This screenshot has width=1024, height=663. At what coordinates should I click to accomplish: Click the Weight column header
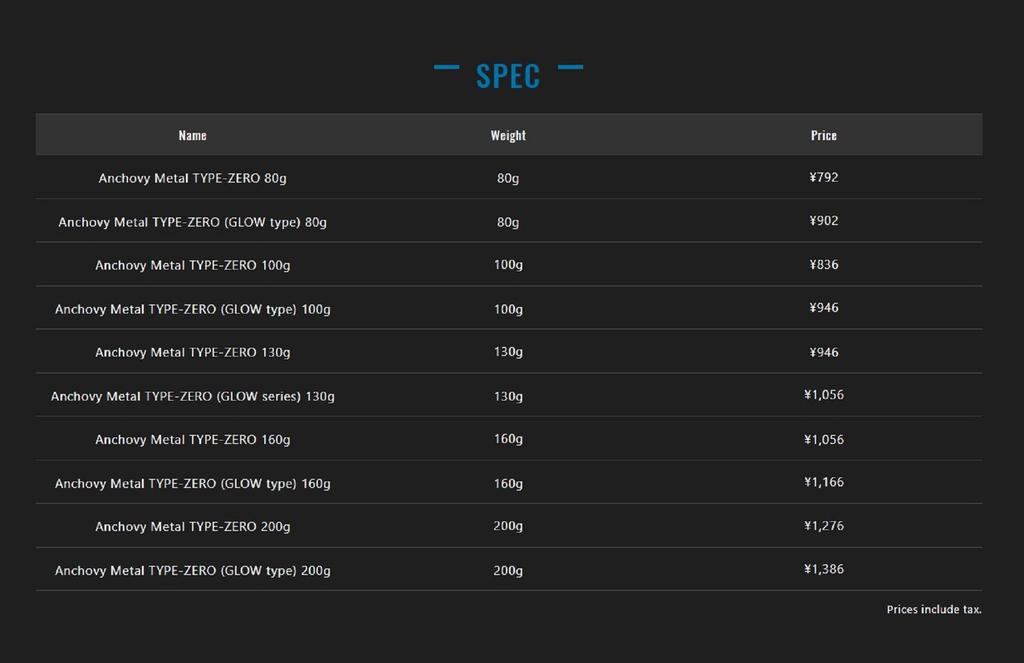(x=508, y=135)
